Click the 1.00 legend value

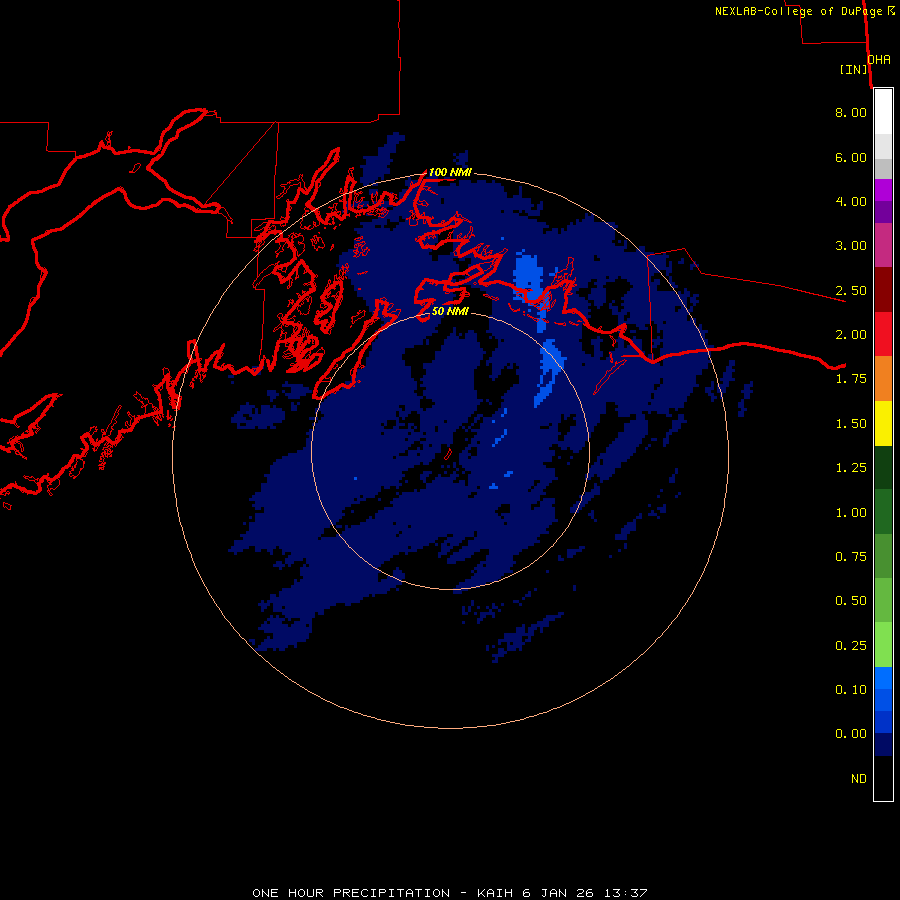click(851, 513)
